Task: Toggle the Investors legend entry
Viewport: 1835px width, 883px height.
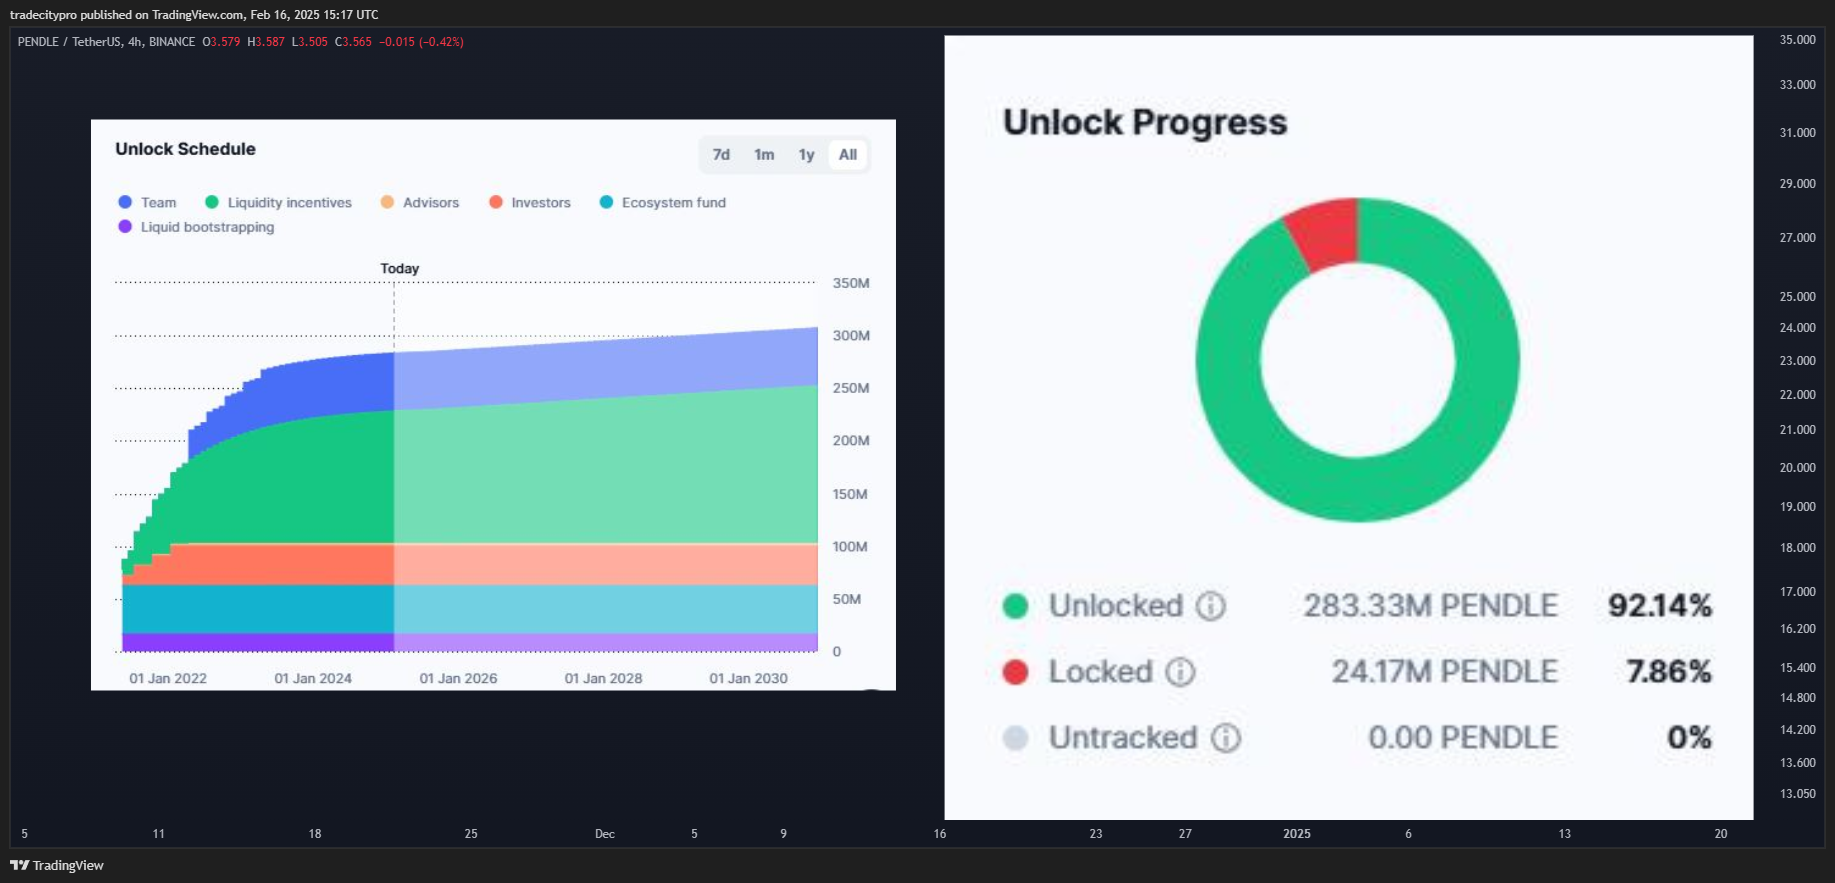Action: coord(530,202)
